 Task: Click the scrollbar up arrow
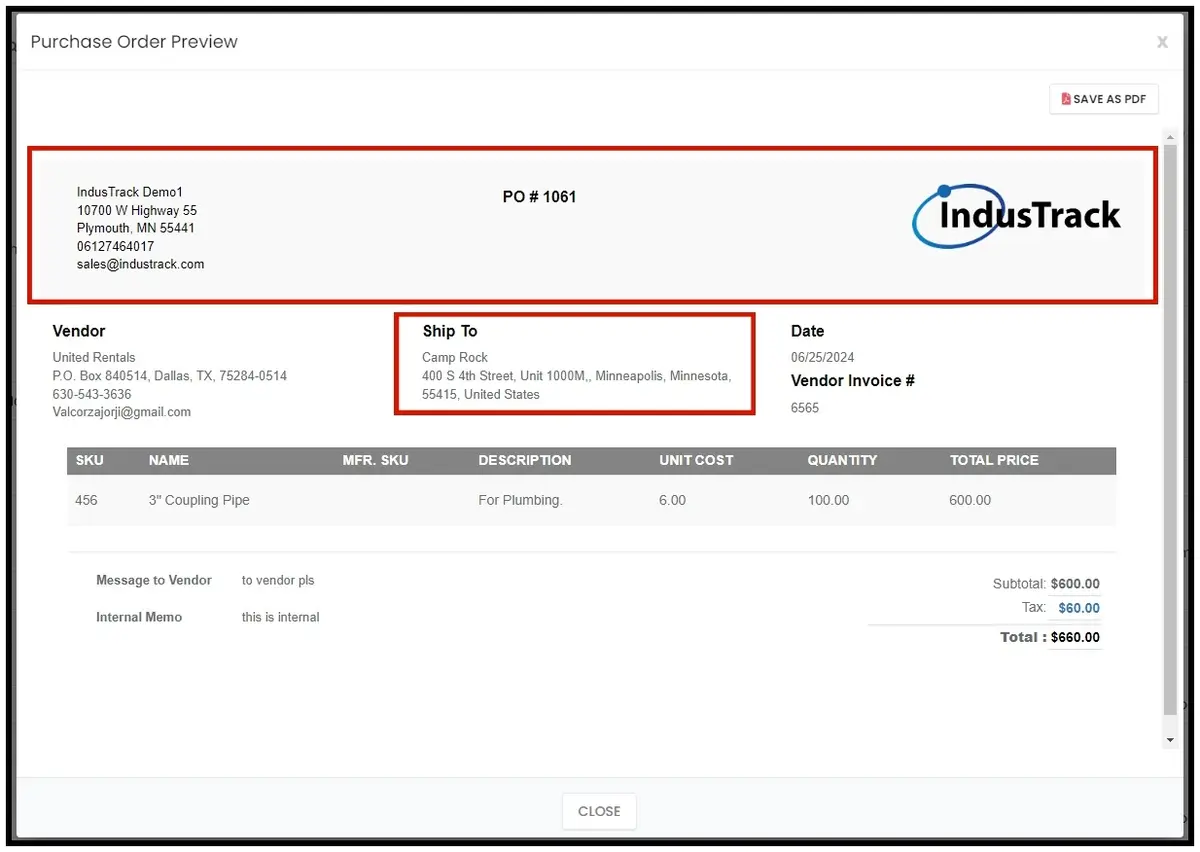click(1171, 135)
